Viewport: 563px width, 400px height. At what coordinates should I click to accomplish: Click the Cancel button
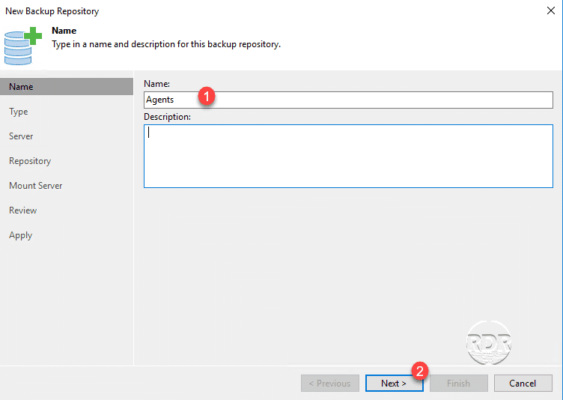point(523,383)
